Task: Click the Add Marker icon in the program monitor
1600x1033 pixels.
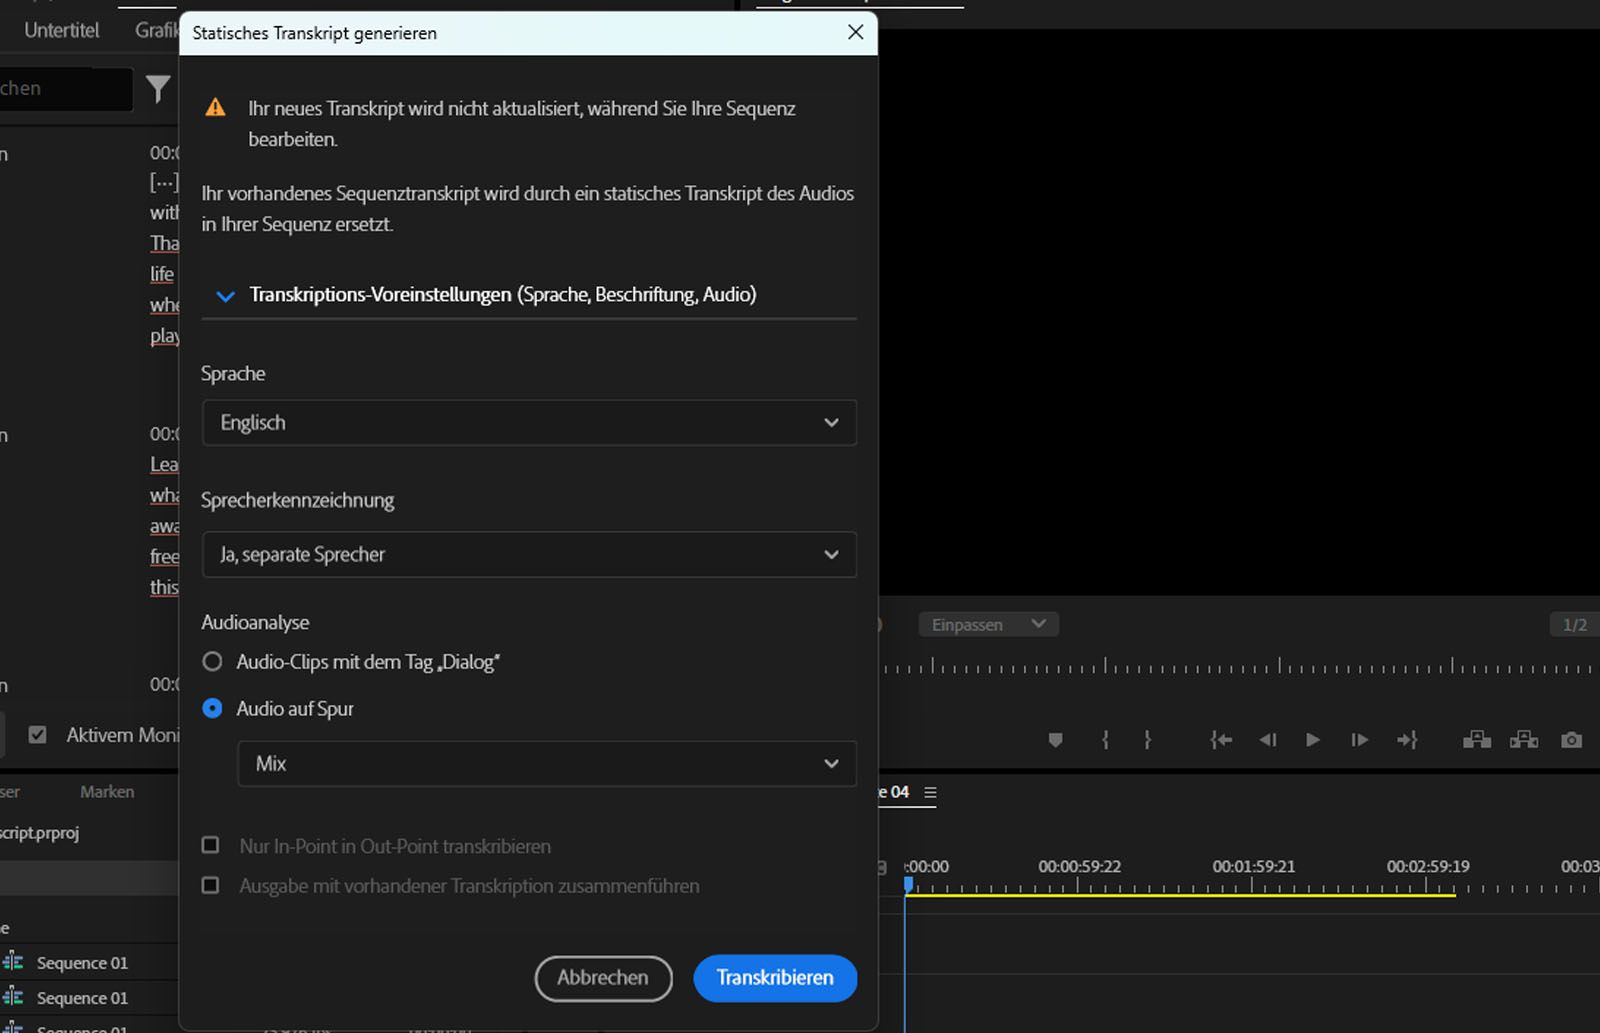Action: (1055, 740)
